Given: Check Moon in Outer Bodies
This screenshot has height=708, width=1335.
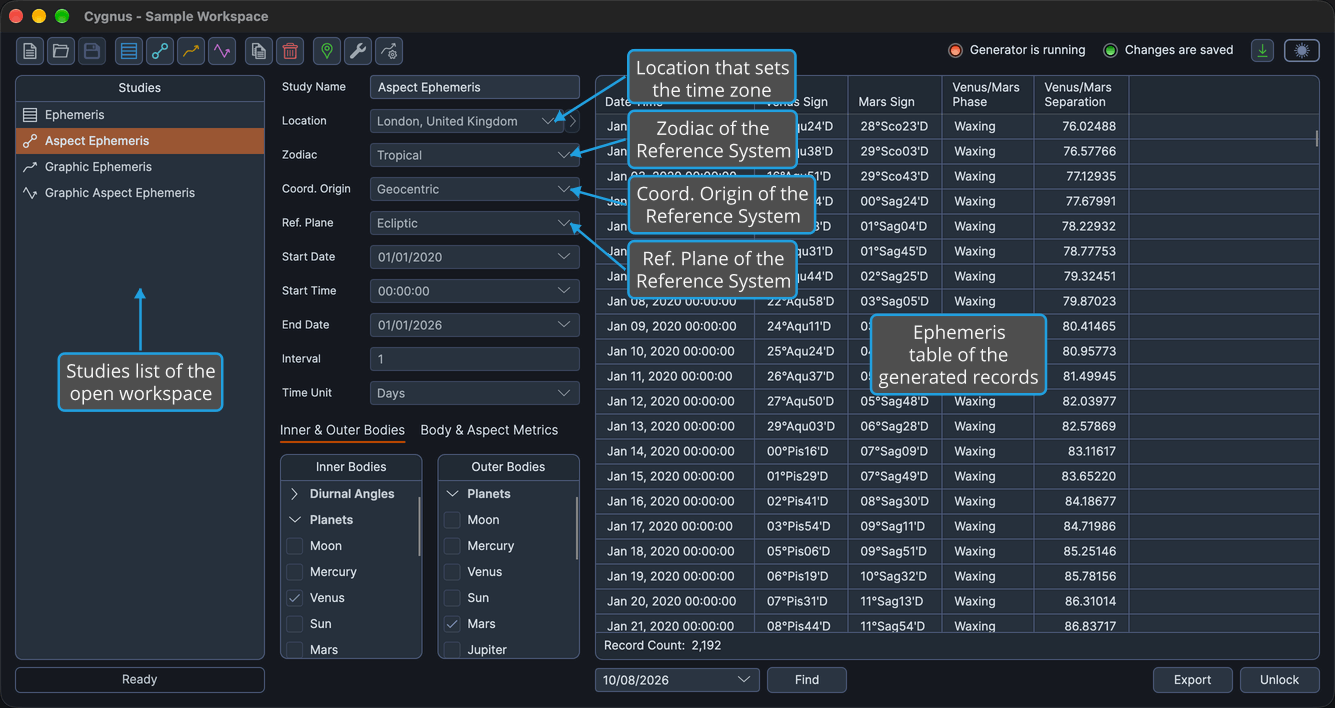Looking at the screenshot, I should pyautogui.click(x=452, y=520).
